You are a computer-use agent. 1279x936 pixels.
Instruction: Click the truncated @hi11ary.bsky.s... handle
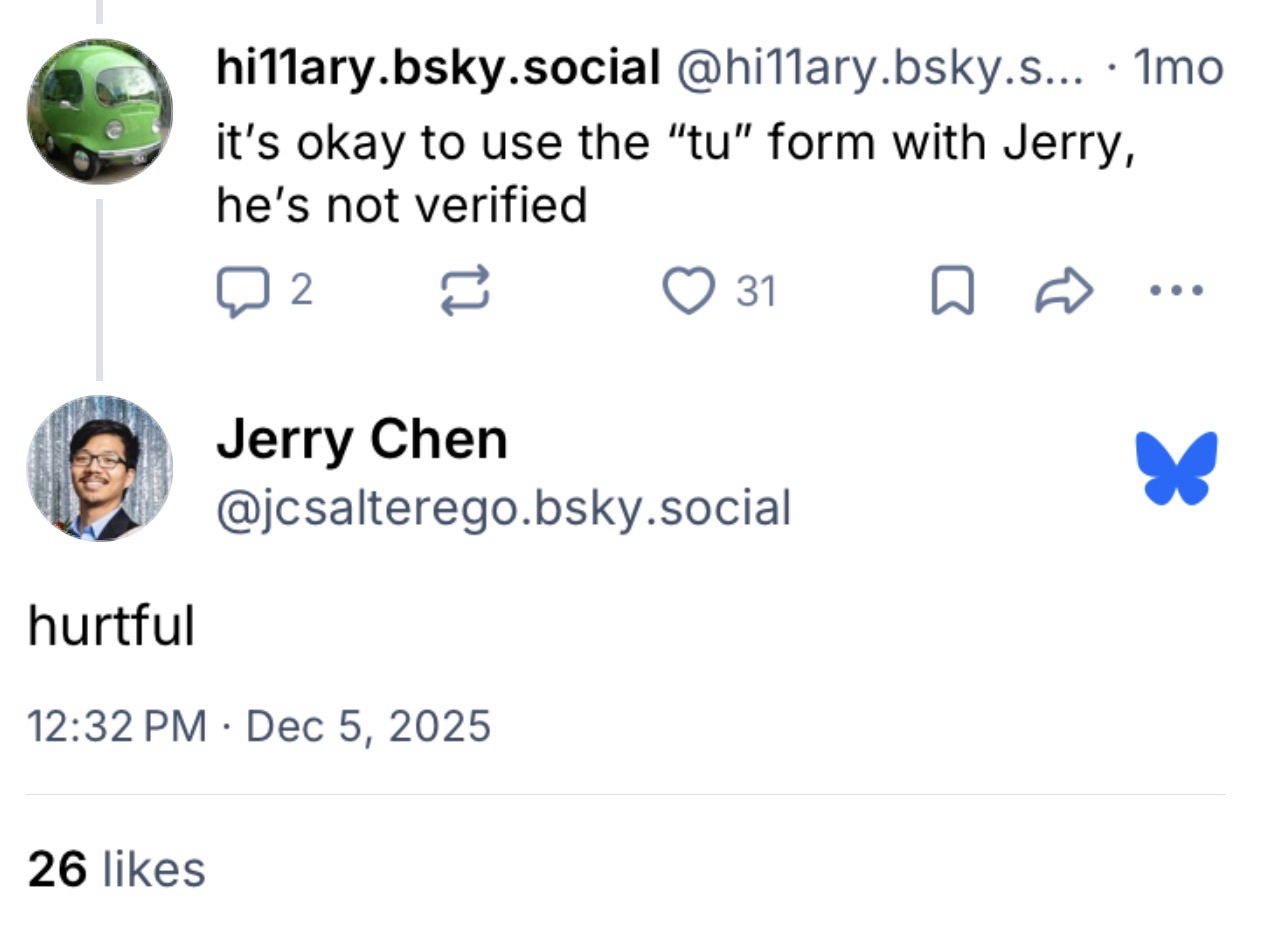pyautogui.click(x=879, y=68)
